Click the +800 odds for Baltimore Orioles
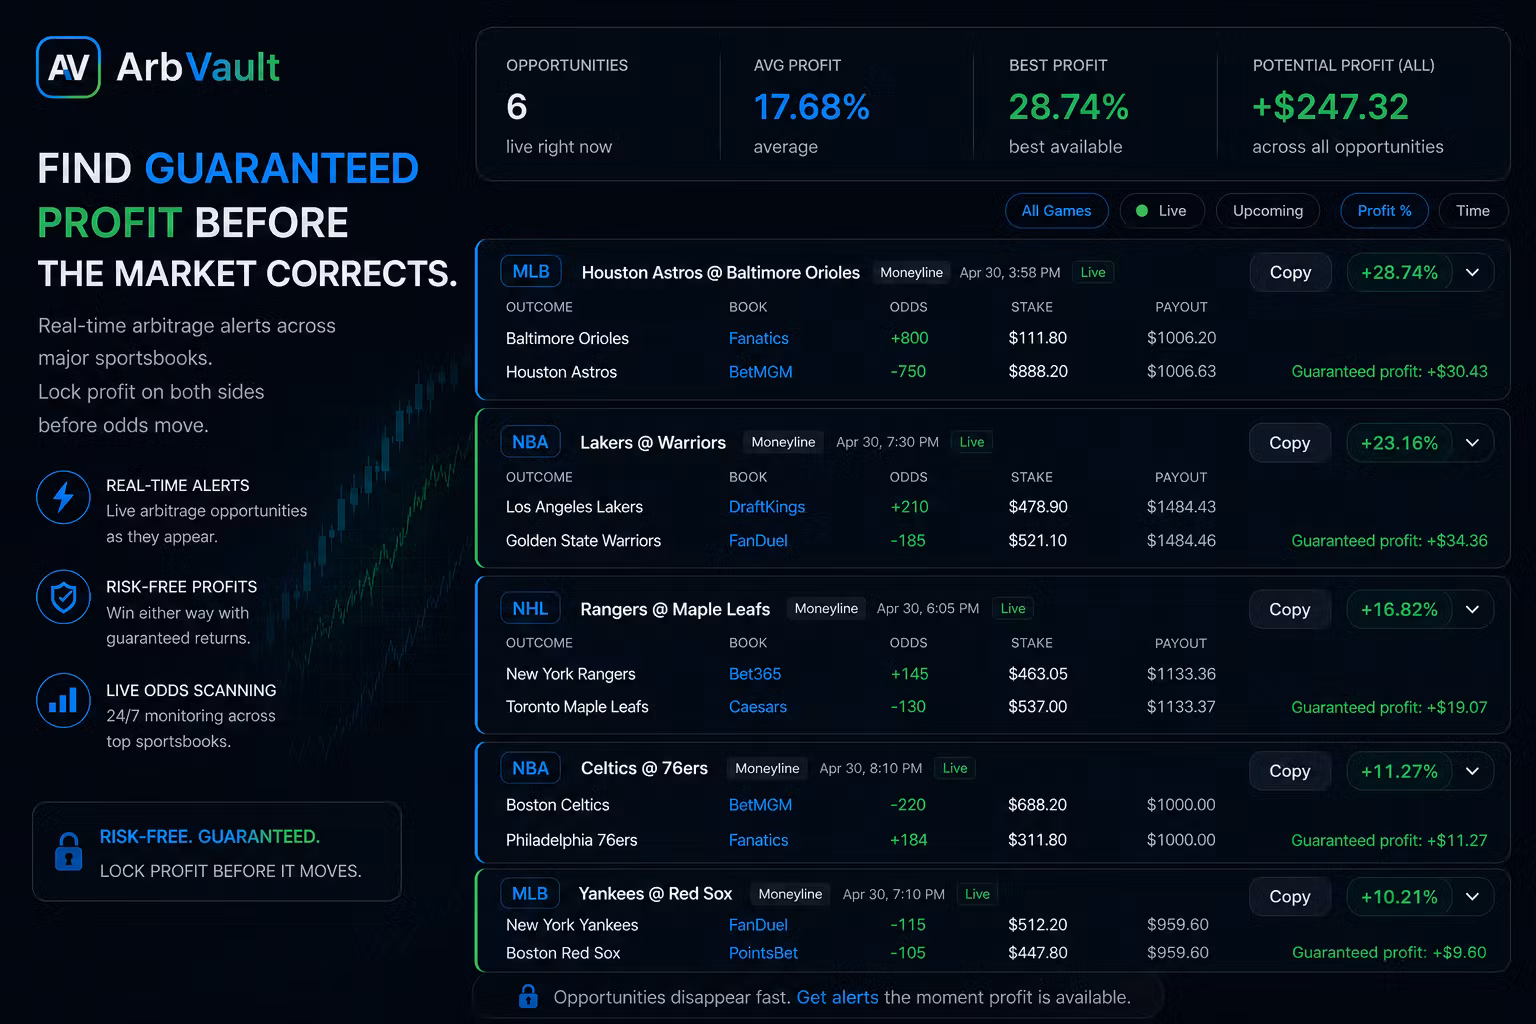Image resolution: width=1536 pixels, height=1024 pixels. [909, 338]
